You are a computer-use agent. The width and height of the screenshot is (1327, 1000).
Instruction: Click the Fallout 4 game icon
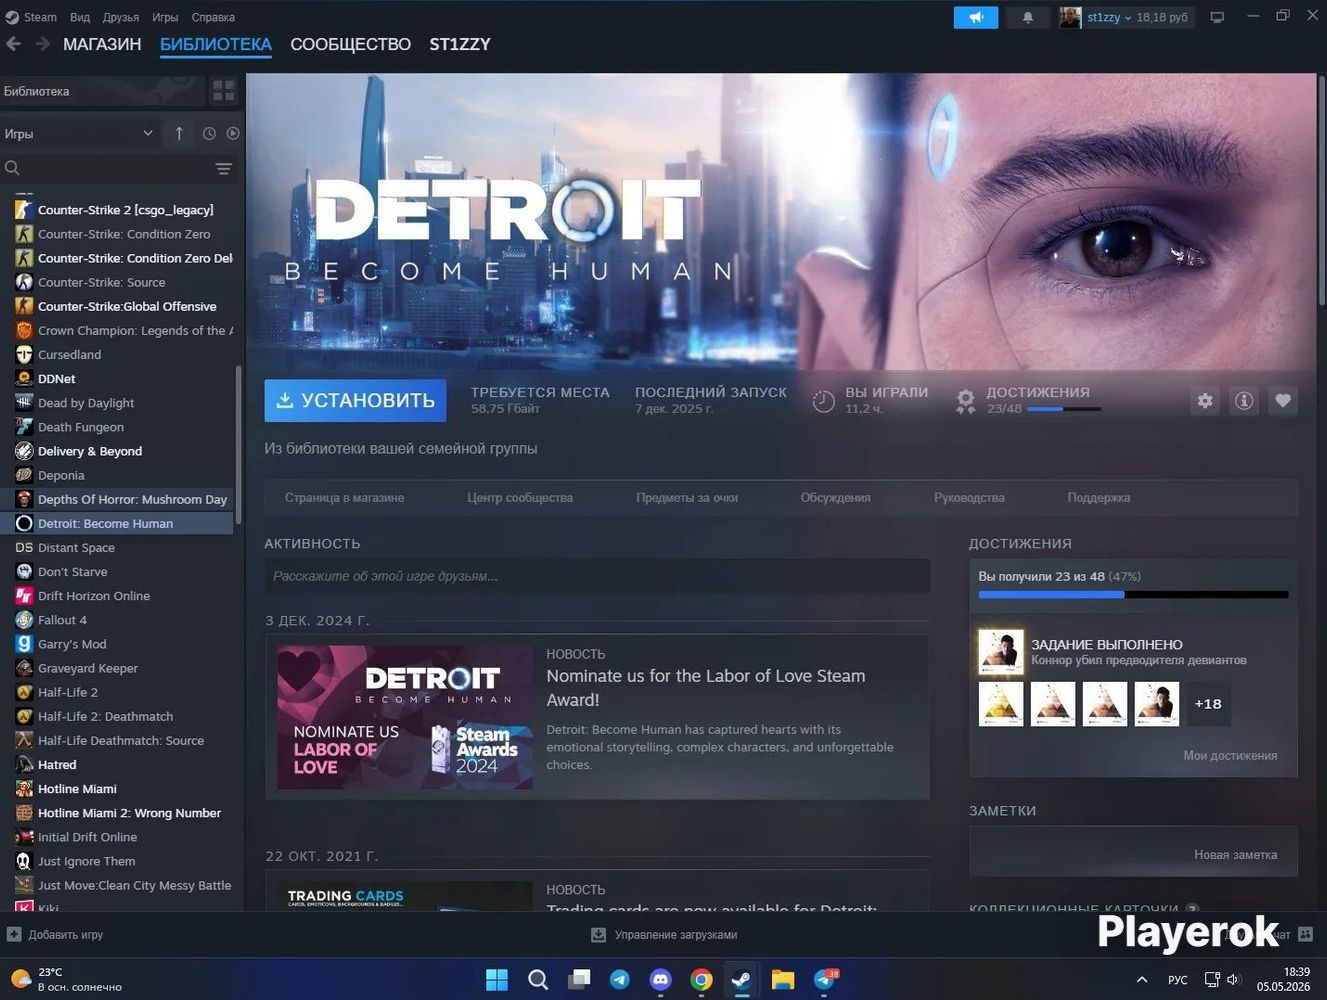pyautogui.click(x=24, y=620)
